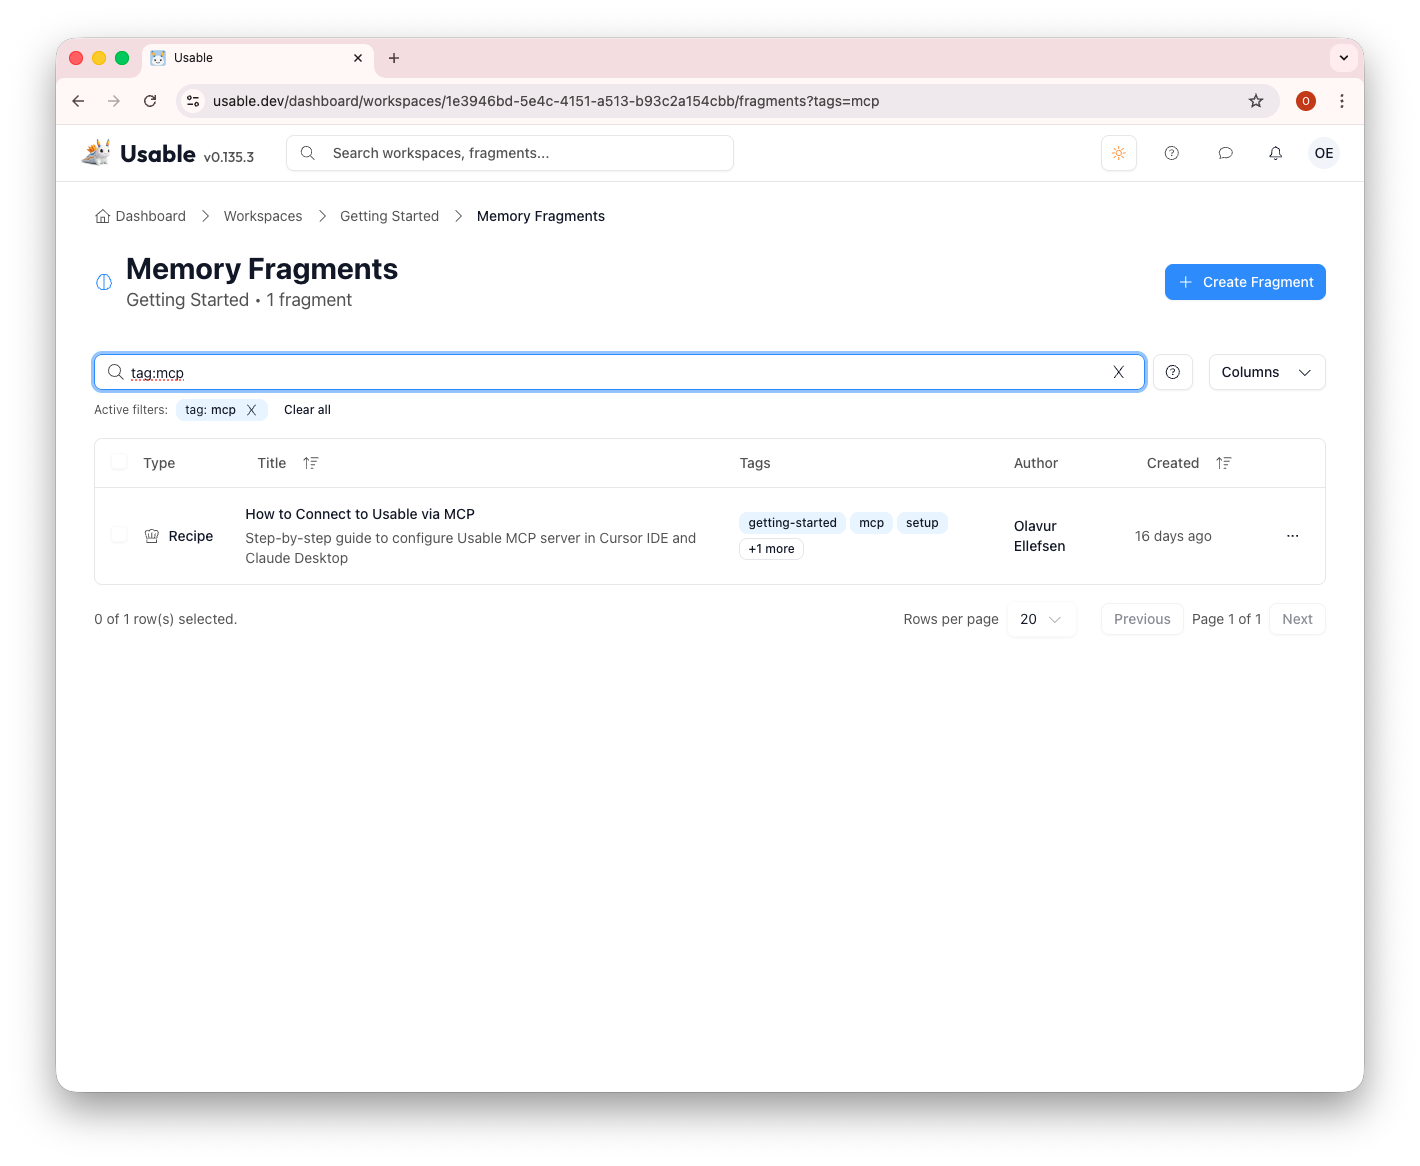Open the row actions ellipsis for the Recipe
This screenshot has height=1166, width=1420.
pyautogui.click(x=1292, y=536)
